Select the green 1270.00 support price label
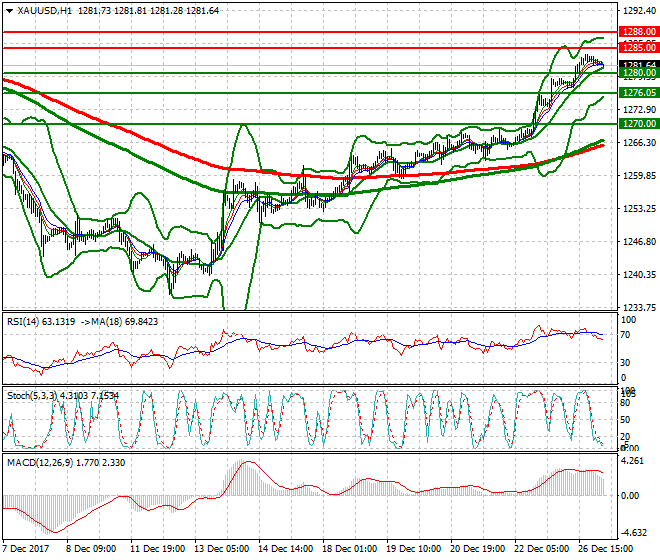This screenshot has height=560, width=660. pos(636,123)
